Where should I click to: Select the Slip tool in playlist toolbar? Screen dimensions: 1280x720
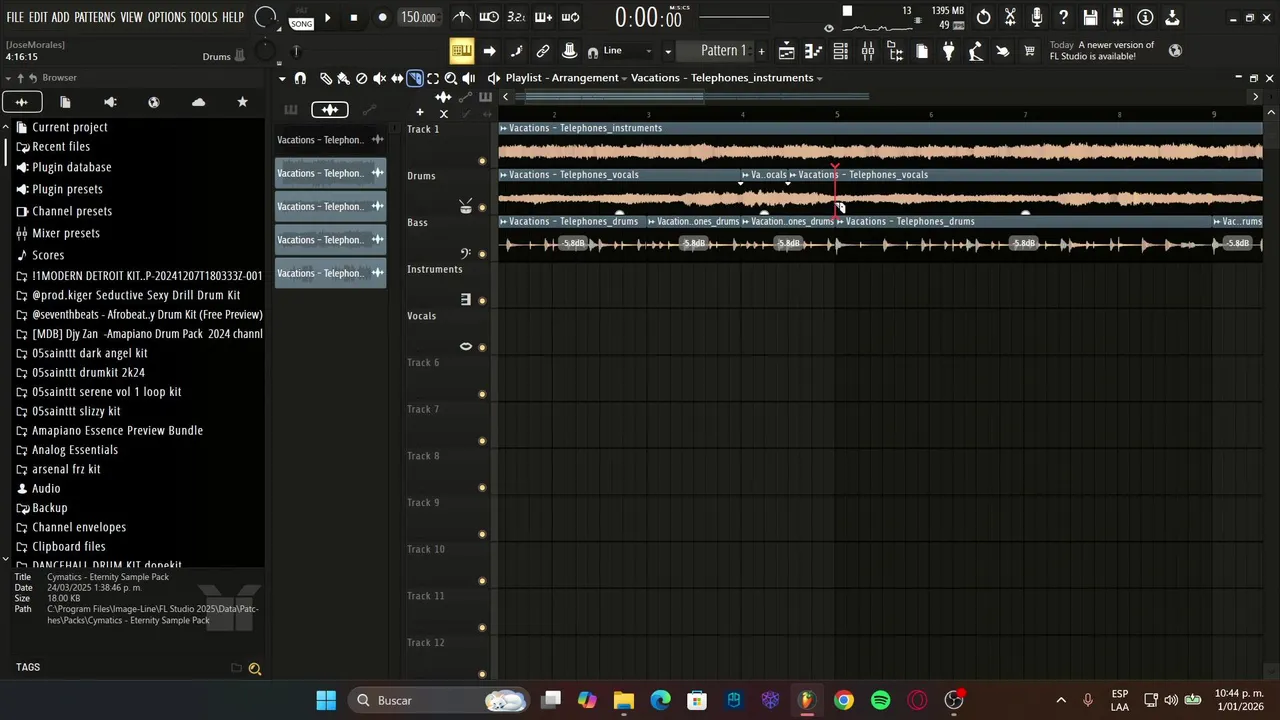[x=397, y=78]
